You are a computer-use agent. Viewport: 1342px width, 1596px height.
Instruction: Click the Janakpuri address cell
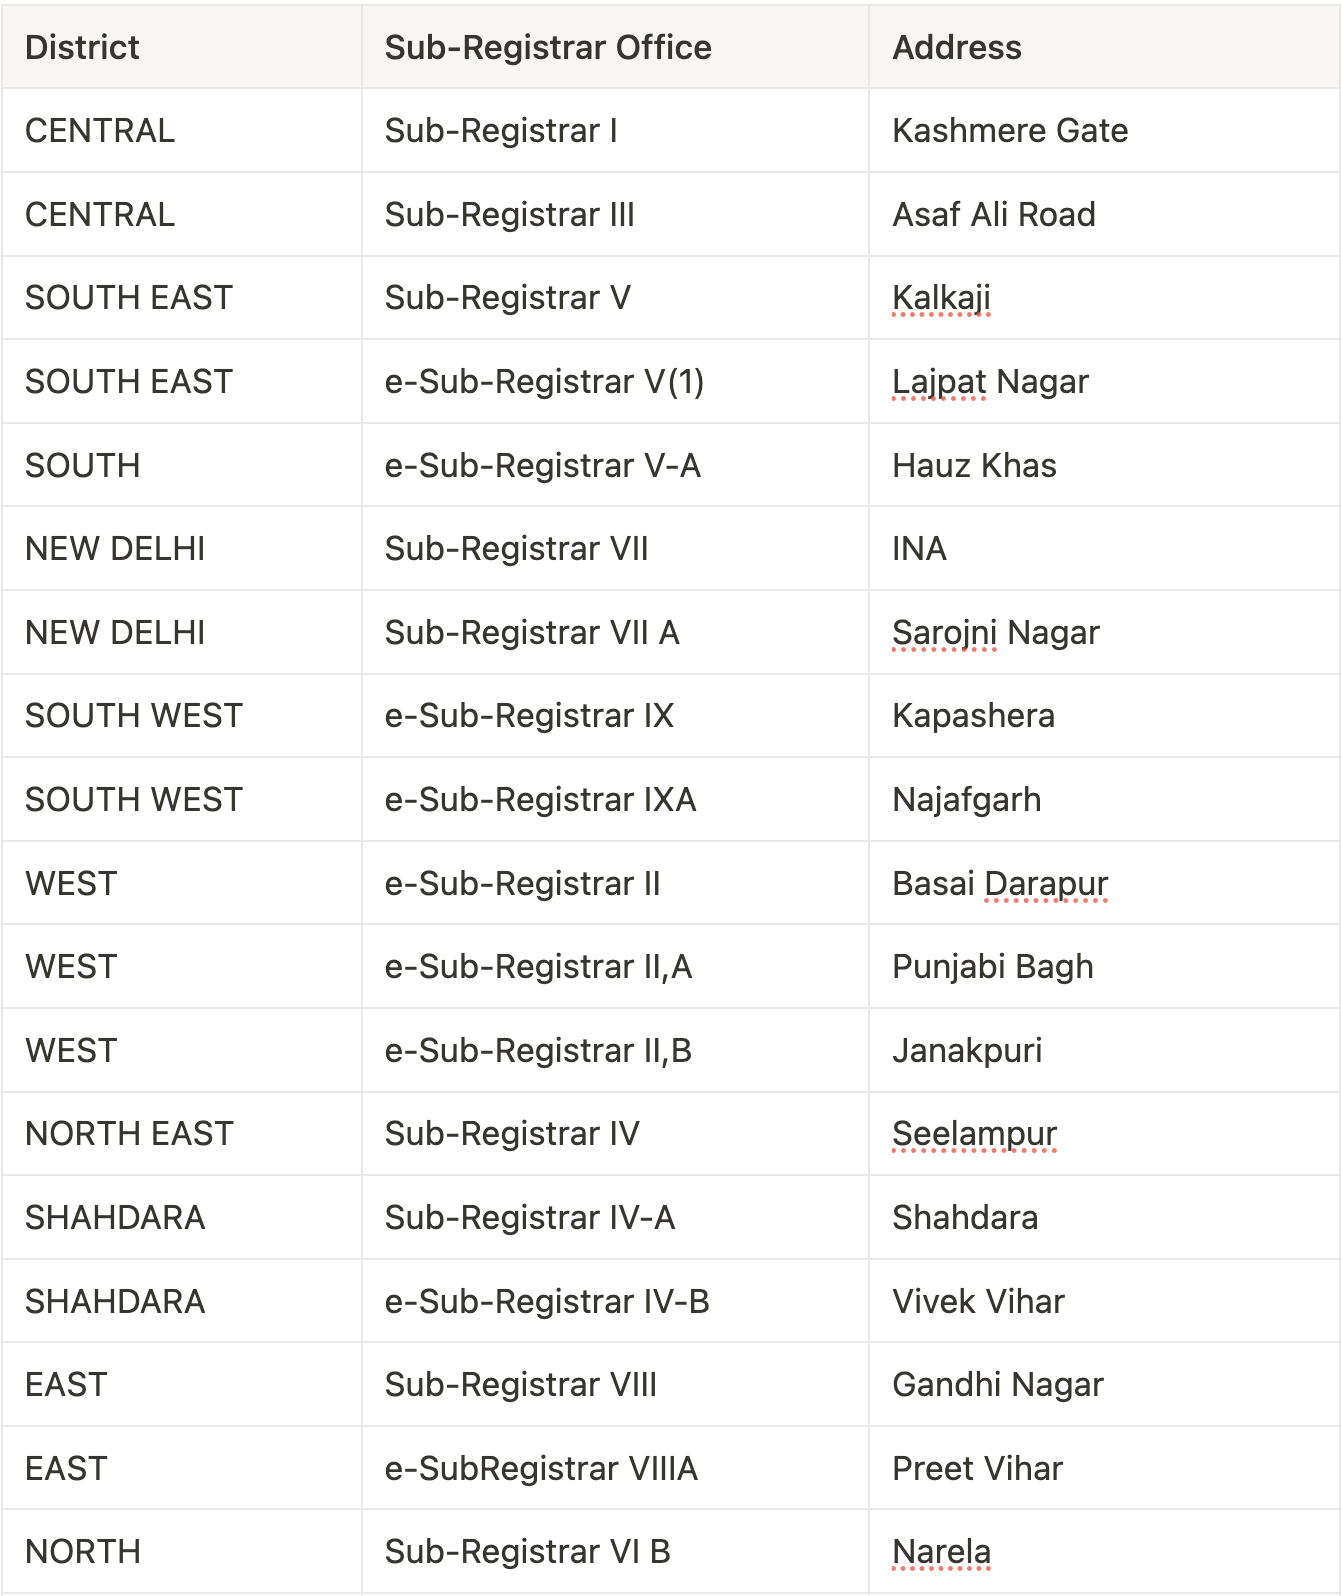coord(967,1051)
